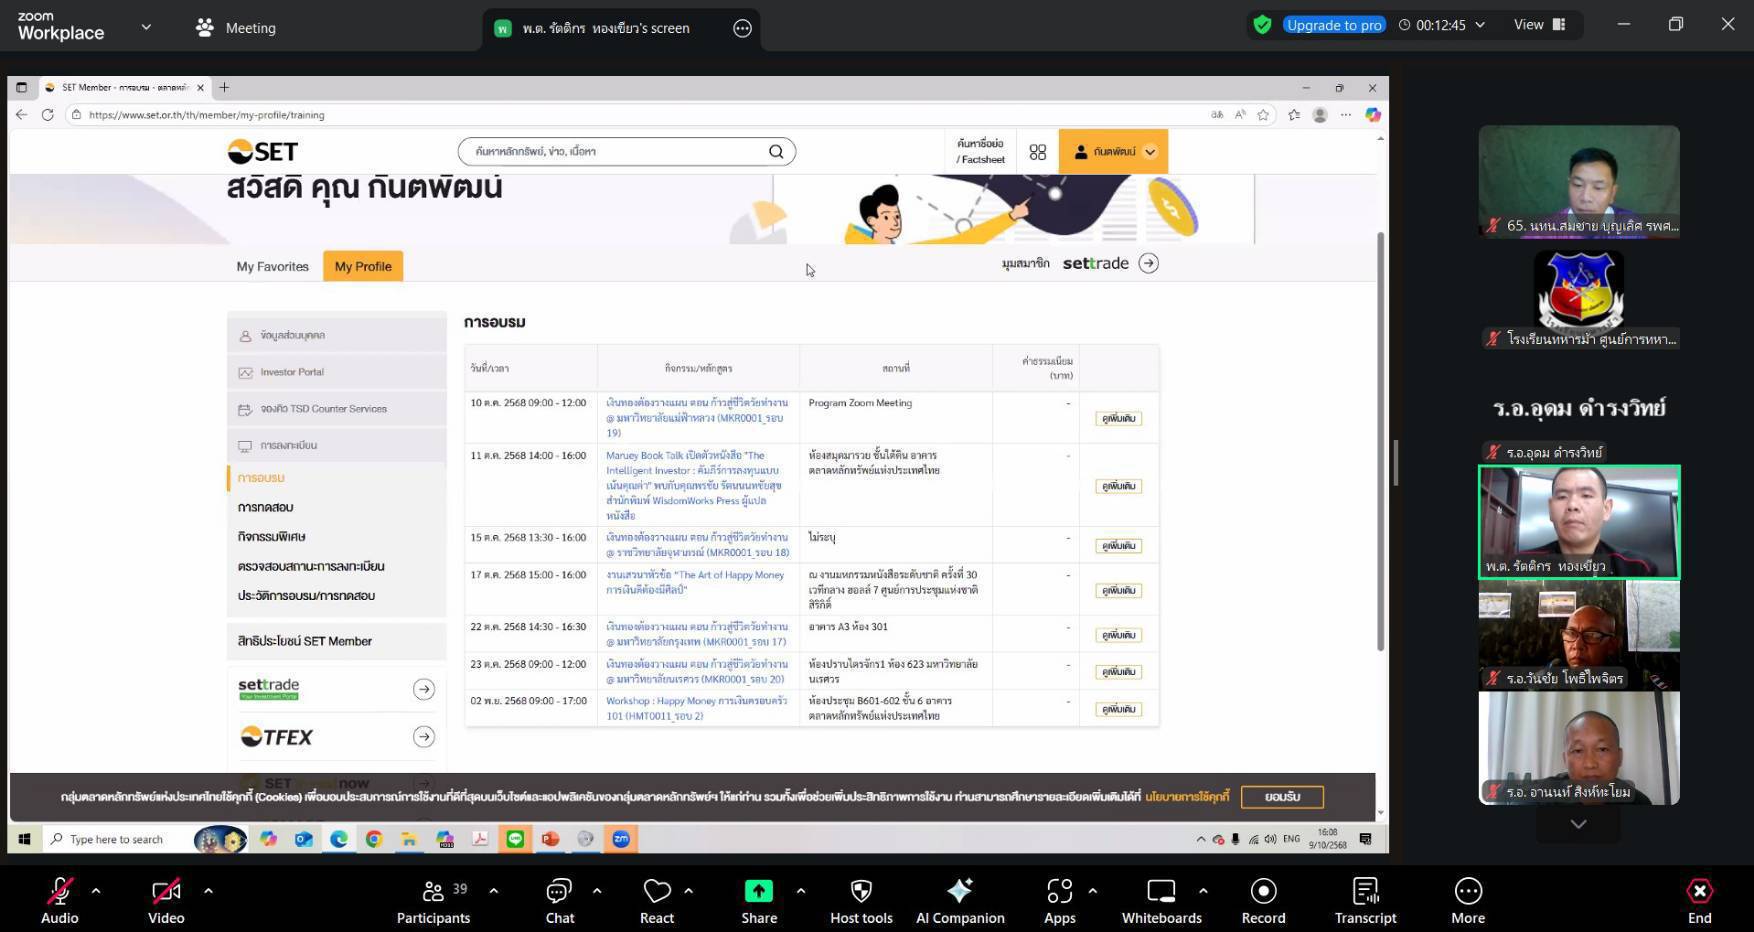
Task: Toggle the Record button
Action: click(1263, 891)
